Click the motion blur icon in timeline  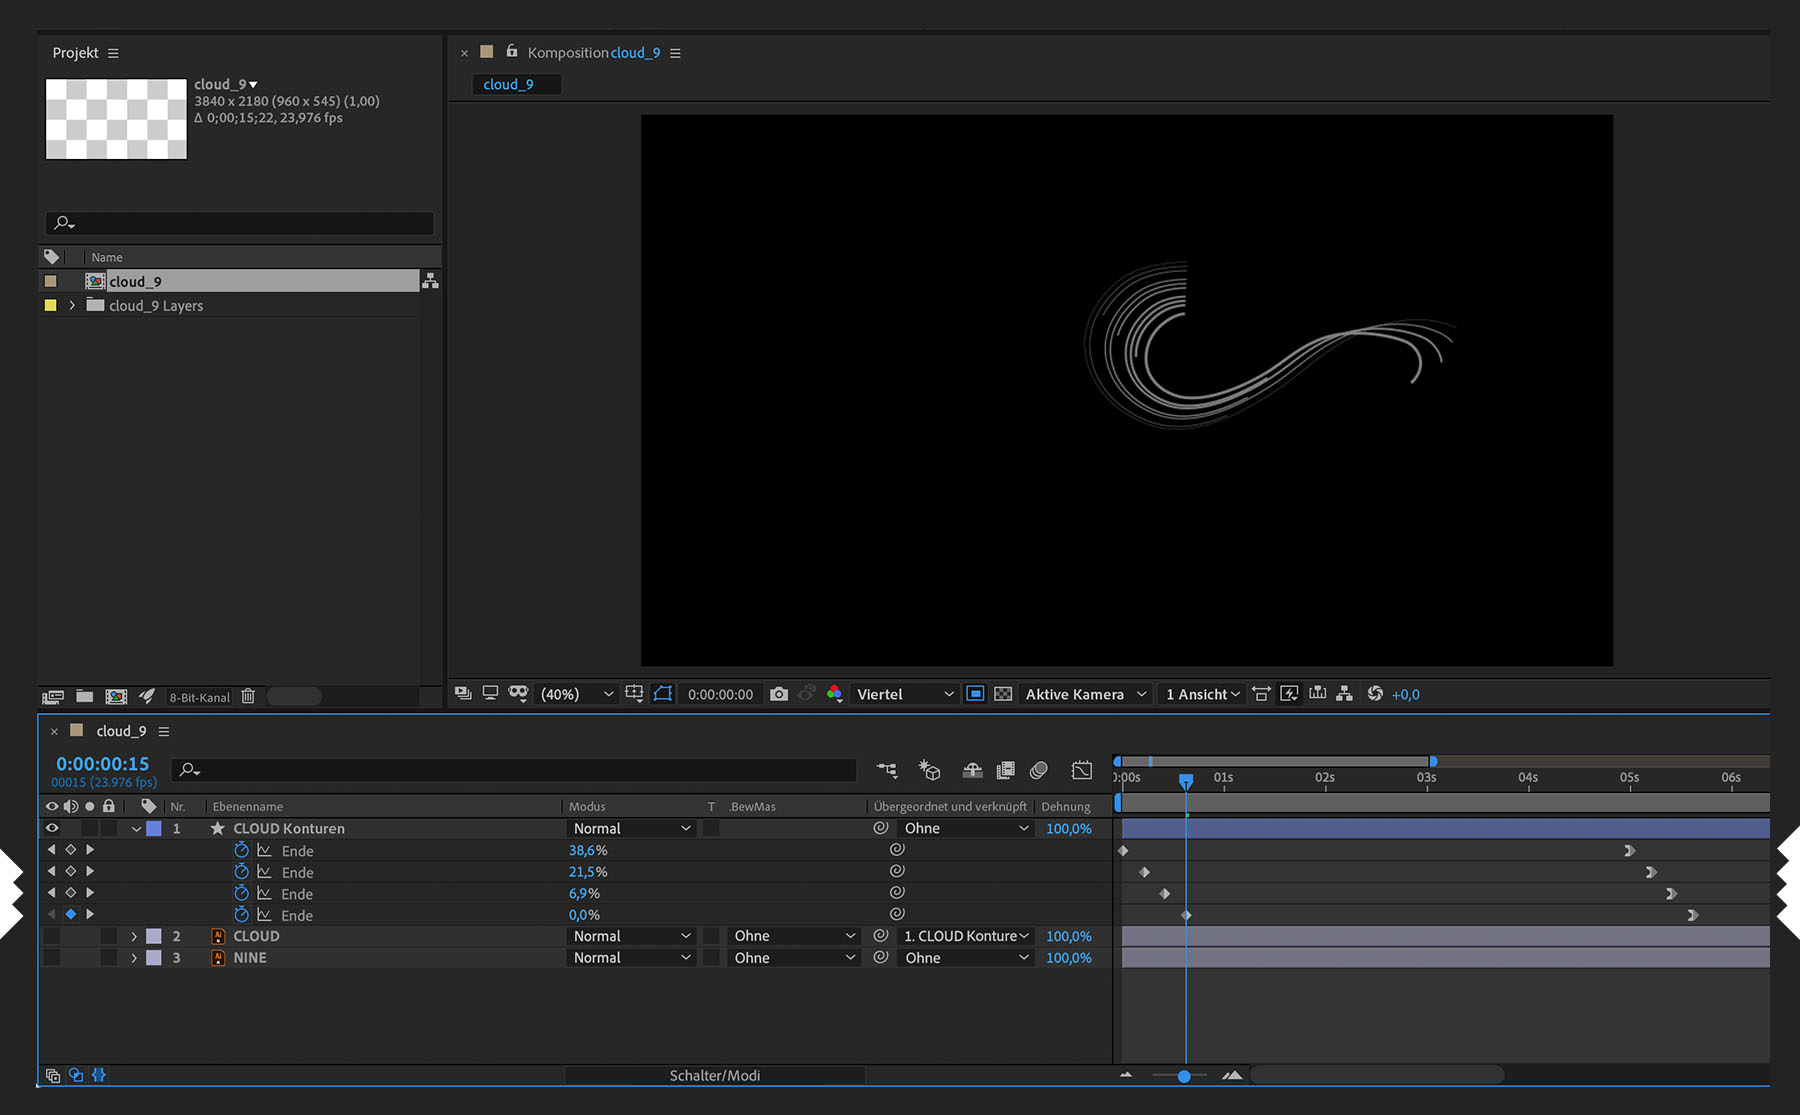click(1039, 770)
